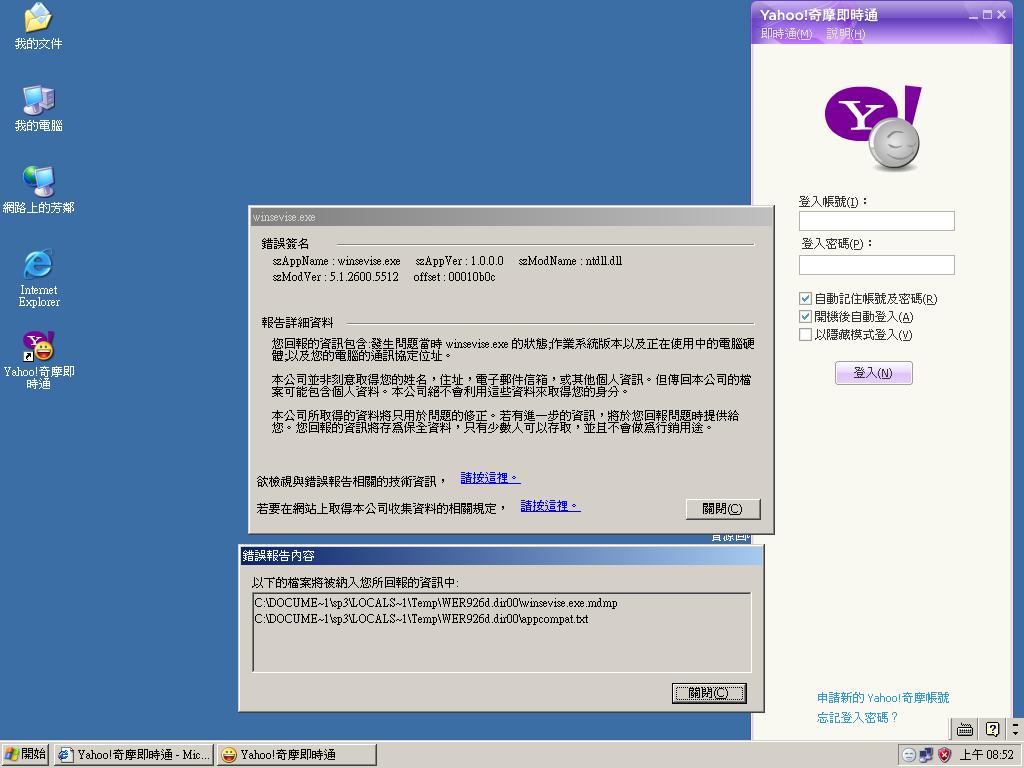Switch to the Yahoo!奇摩即時通 smiley taskbar button
The image size is (1024, 768).
coord(297,755)
